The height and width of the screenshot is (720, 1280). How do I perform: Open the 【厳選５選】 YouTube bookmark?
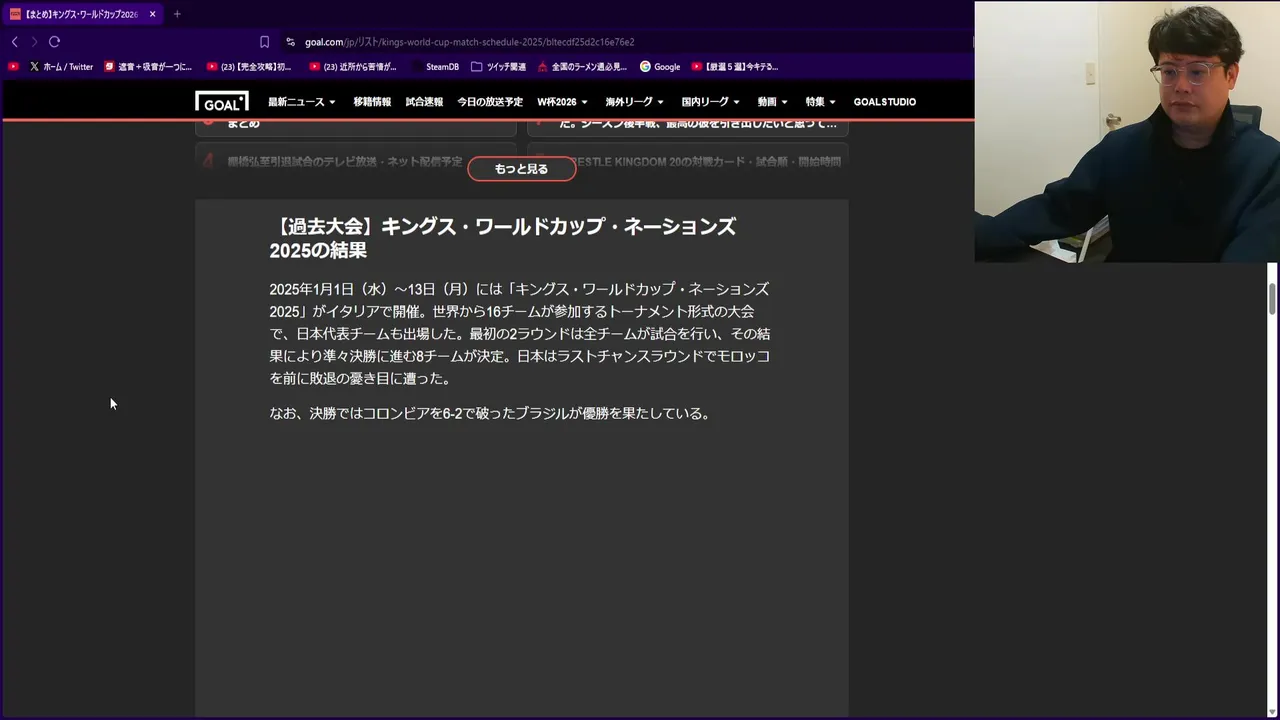735,67
